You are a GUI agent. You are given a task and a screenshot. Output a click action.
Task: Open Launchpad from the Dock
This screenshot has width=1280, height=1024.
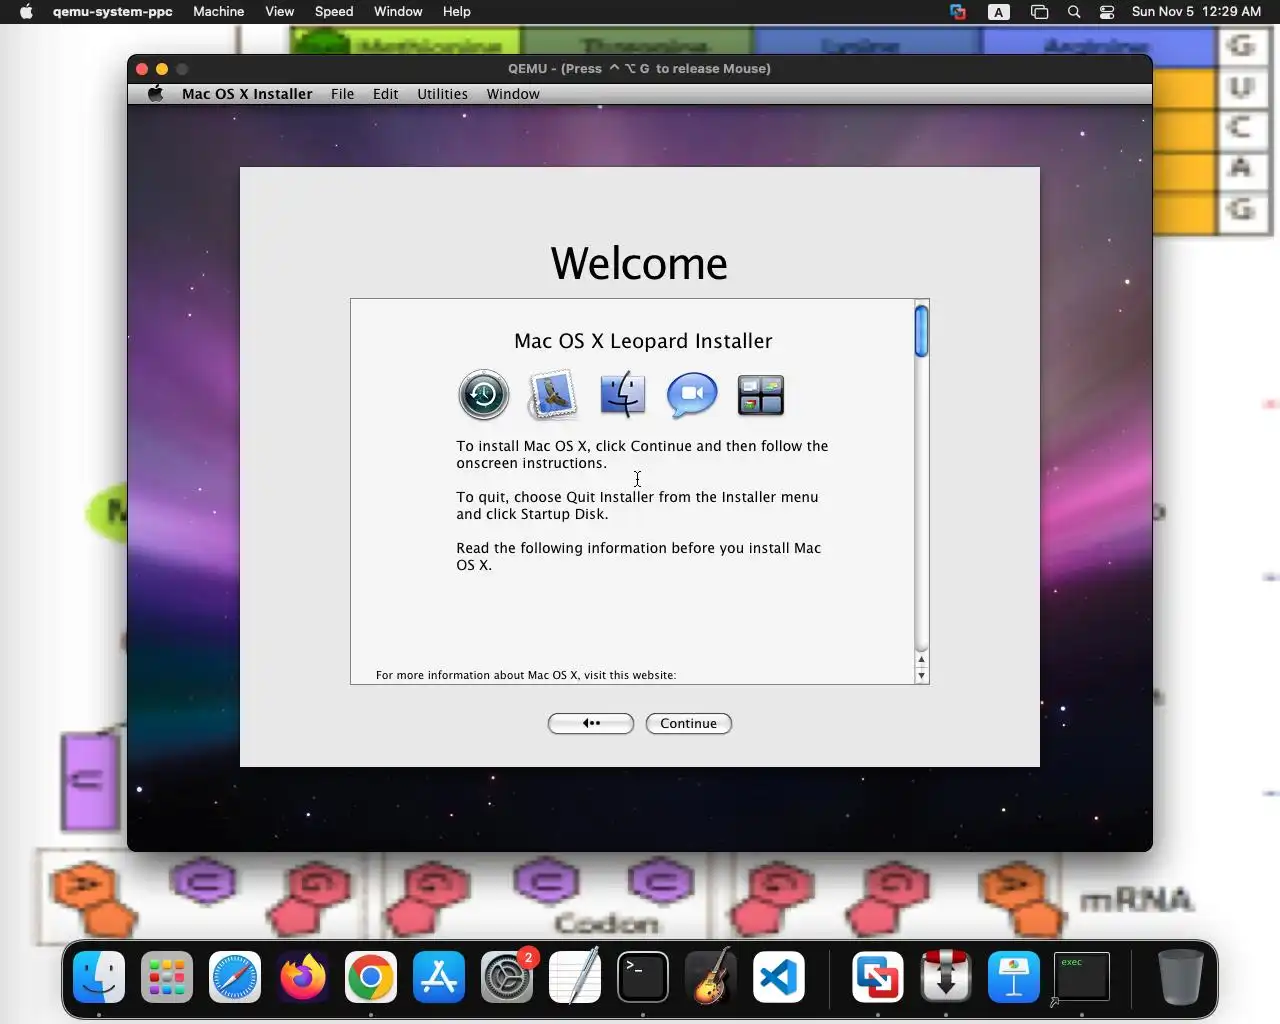[167, 977]
